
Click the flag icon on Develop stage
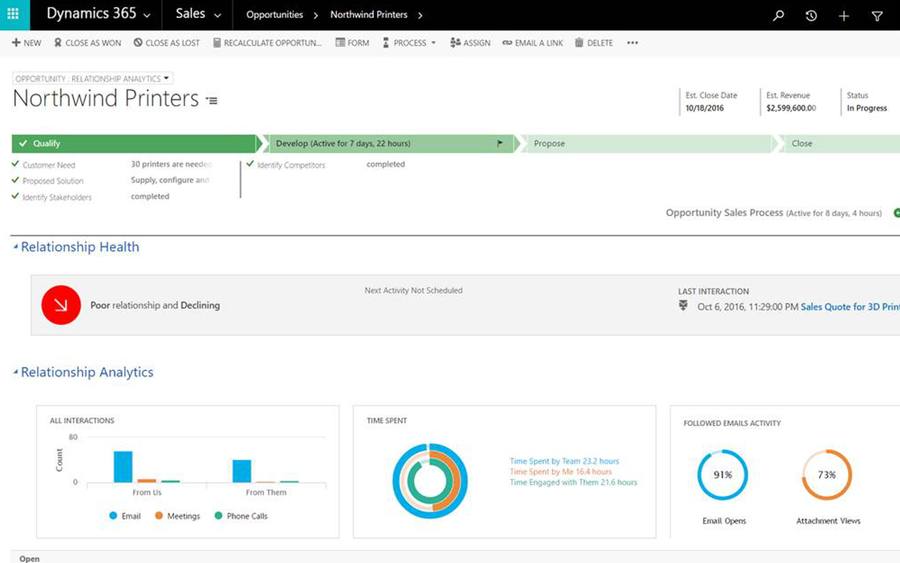tap(500, 143)
